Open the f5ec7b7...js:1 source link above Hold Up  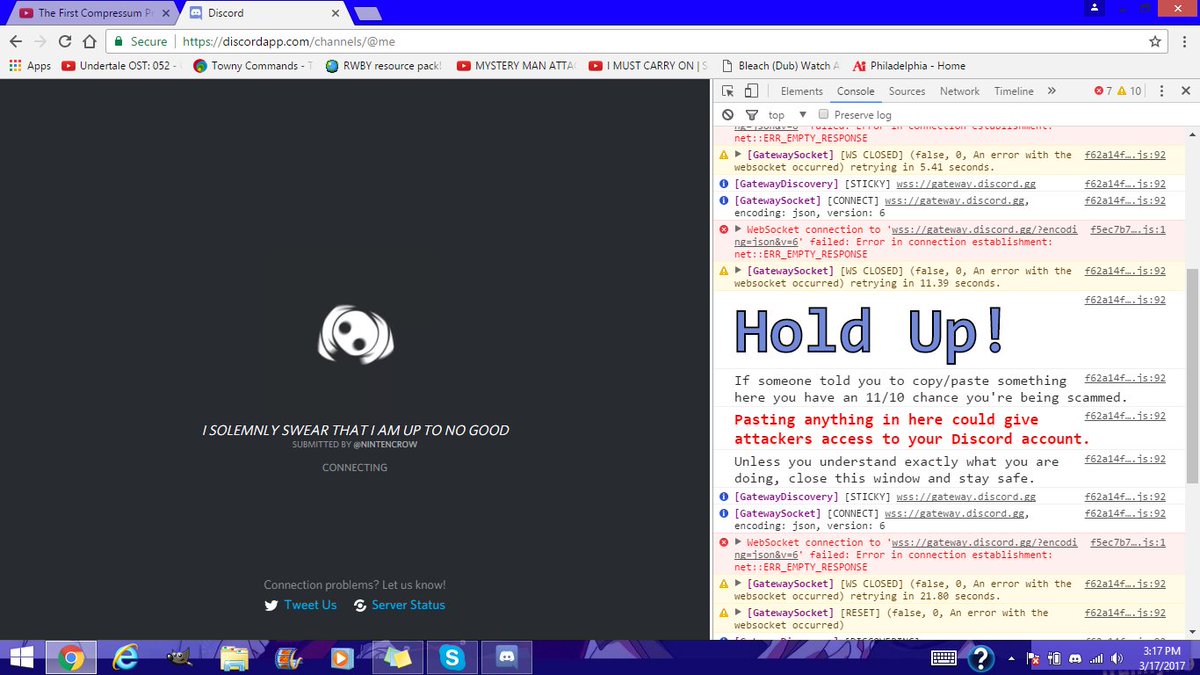pos(1127,230)
